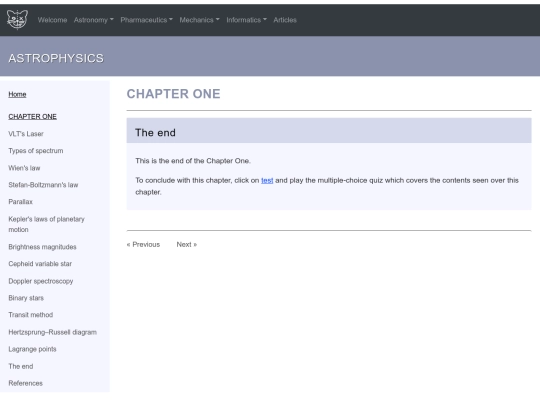Click the CHAPTER ONE main heading

173,94
